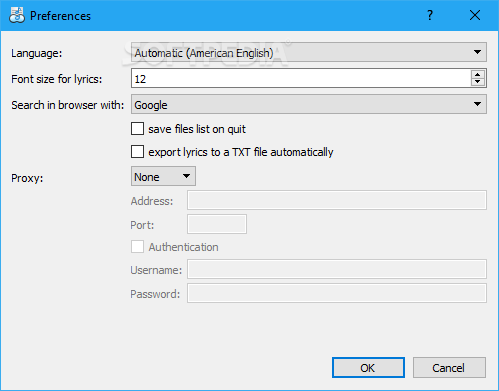
Task: Click the search engine dropdown arrow
Action: [477, 104]
